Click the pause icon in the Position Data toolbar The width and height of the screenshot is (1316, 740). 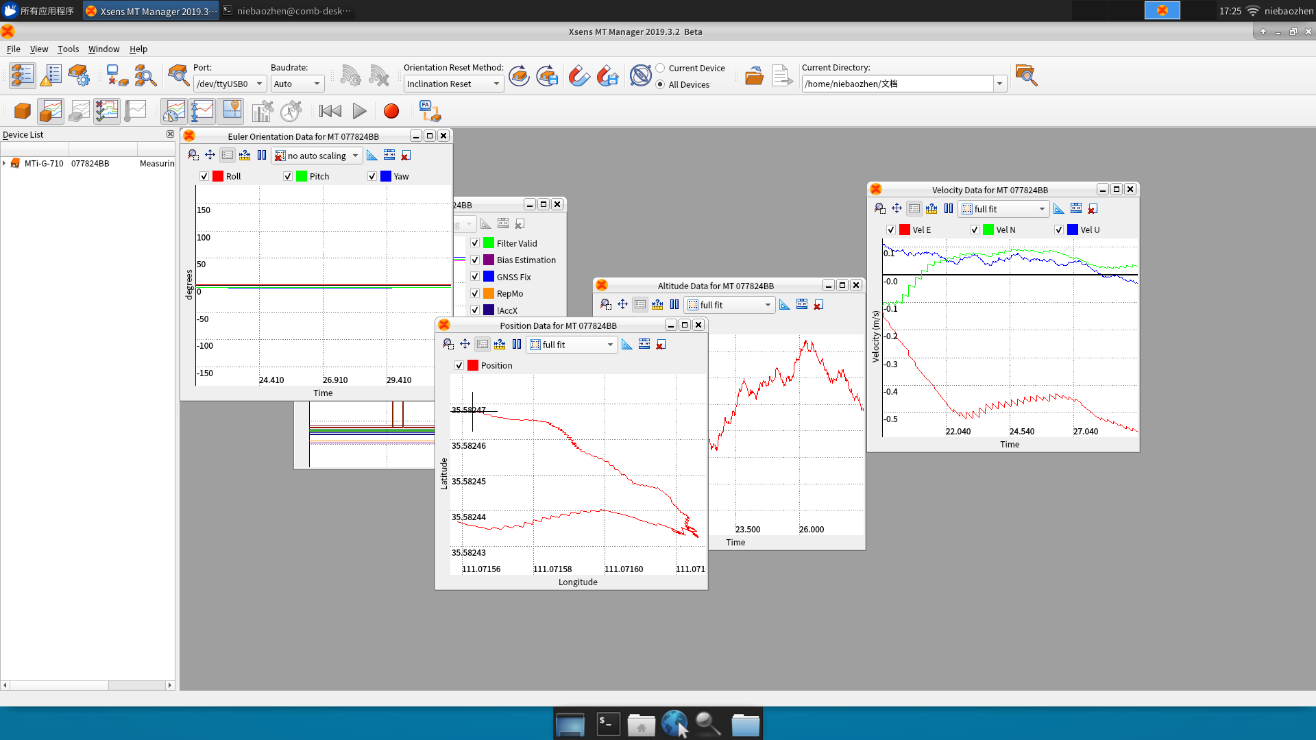[x=517, y=343]
